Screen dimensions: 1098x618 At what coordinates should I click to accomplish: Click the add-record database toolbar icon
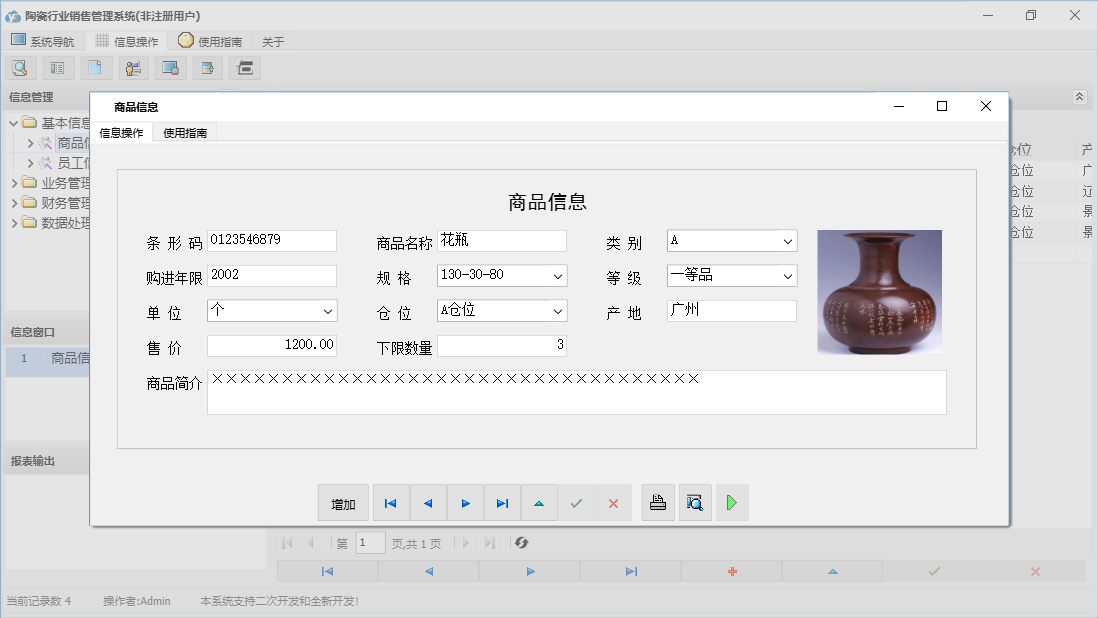(207, 67)
